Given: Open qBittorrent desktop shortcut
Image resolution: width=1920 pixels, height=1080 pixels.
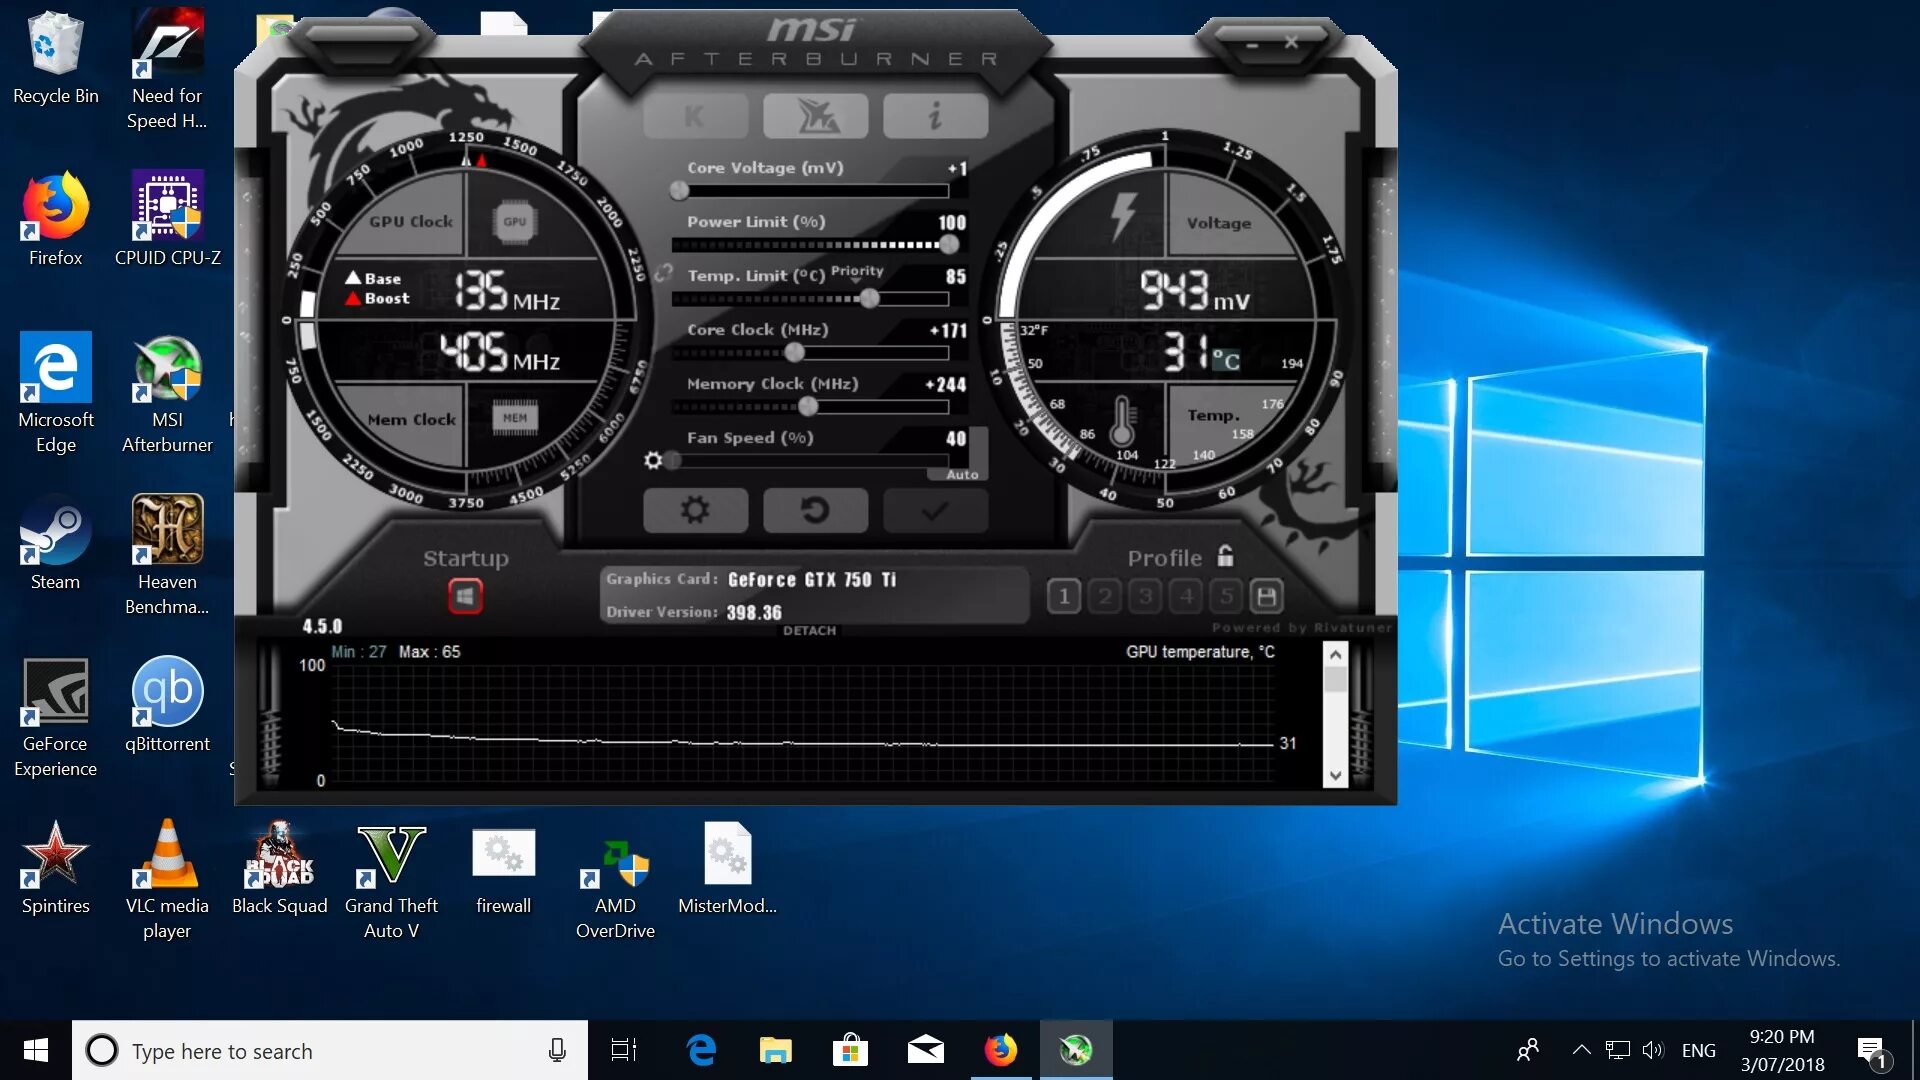Looking at the screenshot, I should (167, 706).
